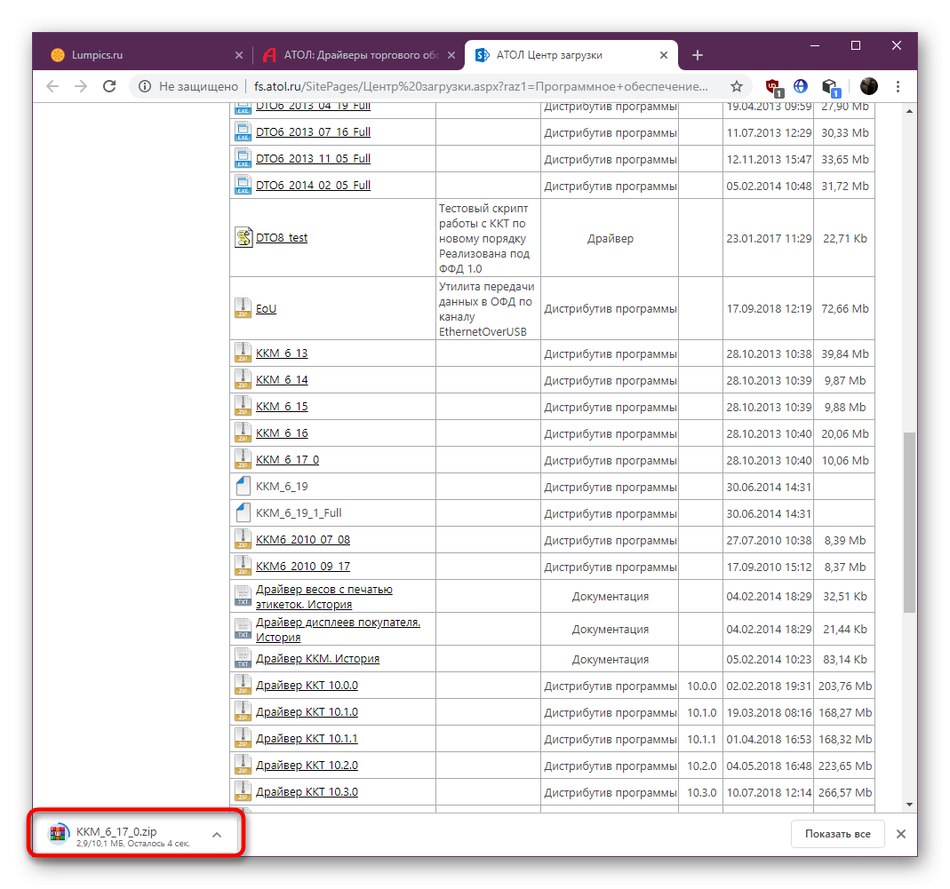Open the KKM_6_15 link
Screen dimensions: 950x889
click(281, 407)
